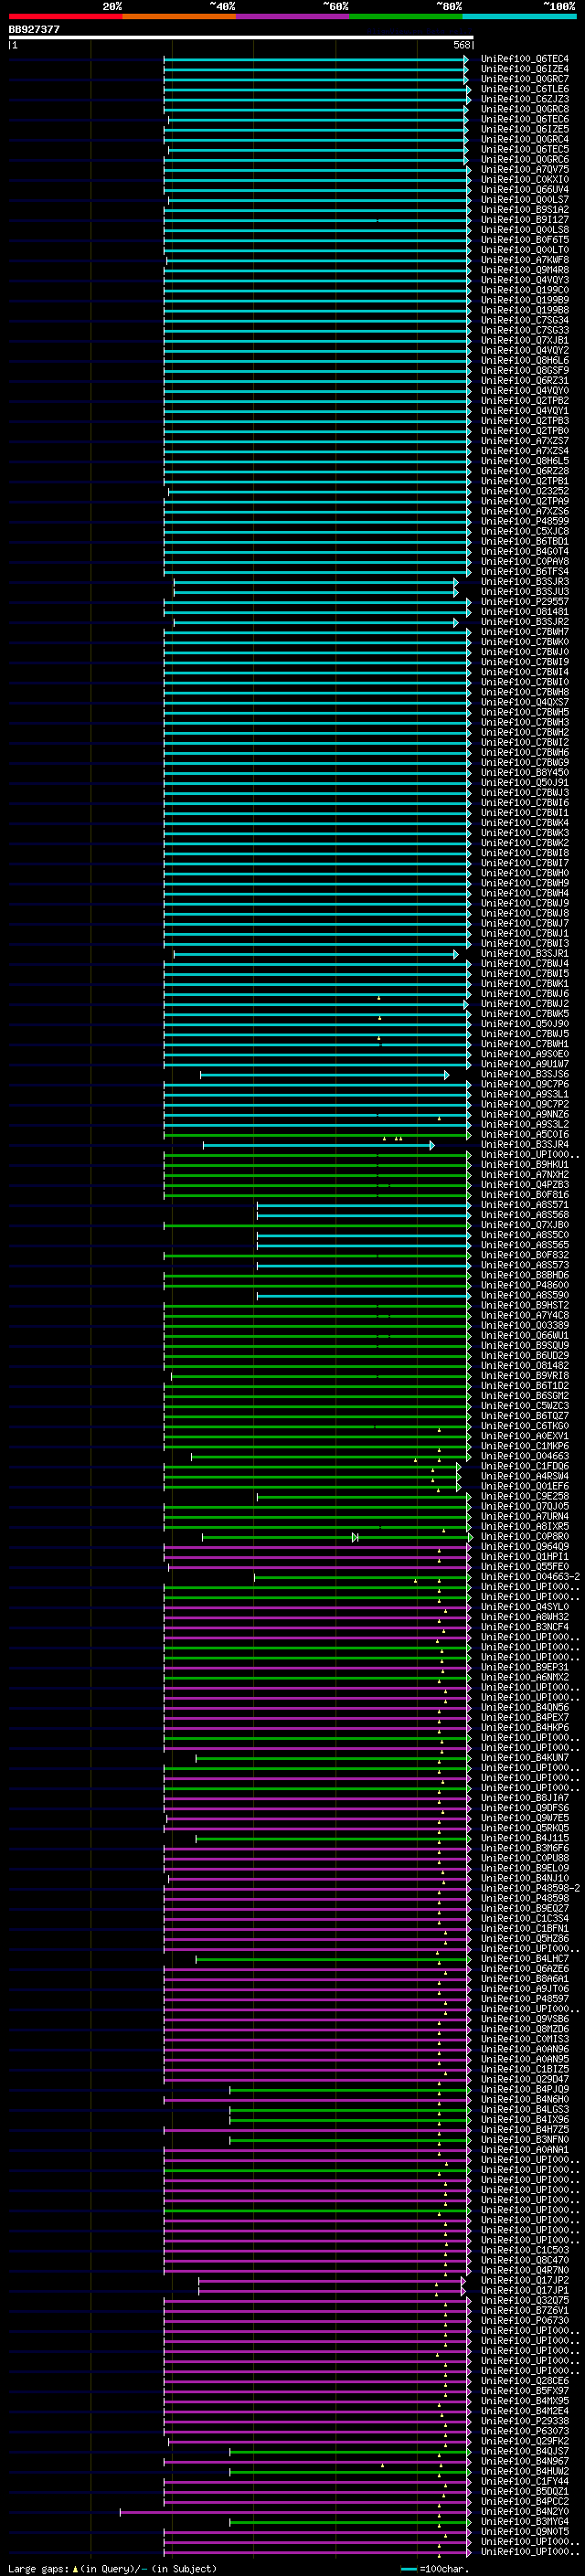Select the UniRef100_C9E258 label
Screen dimensions: 585x2576
pyautogui.click(x=525, y=1497)
